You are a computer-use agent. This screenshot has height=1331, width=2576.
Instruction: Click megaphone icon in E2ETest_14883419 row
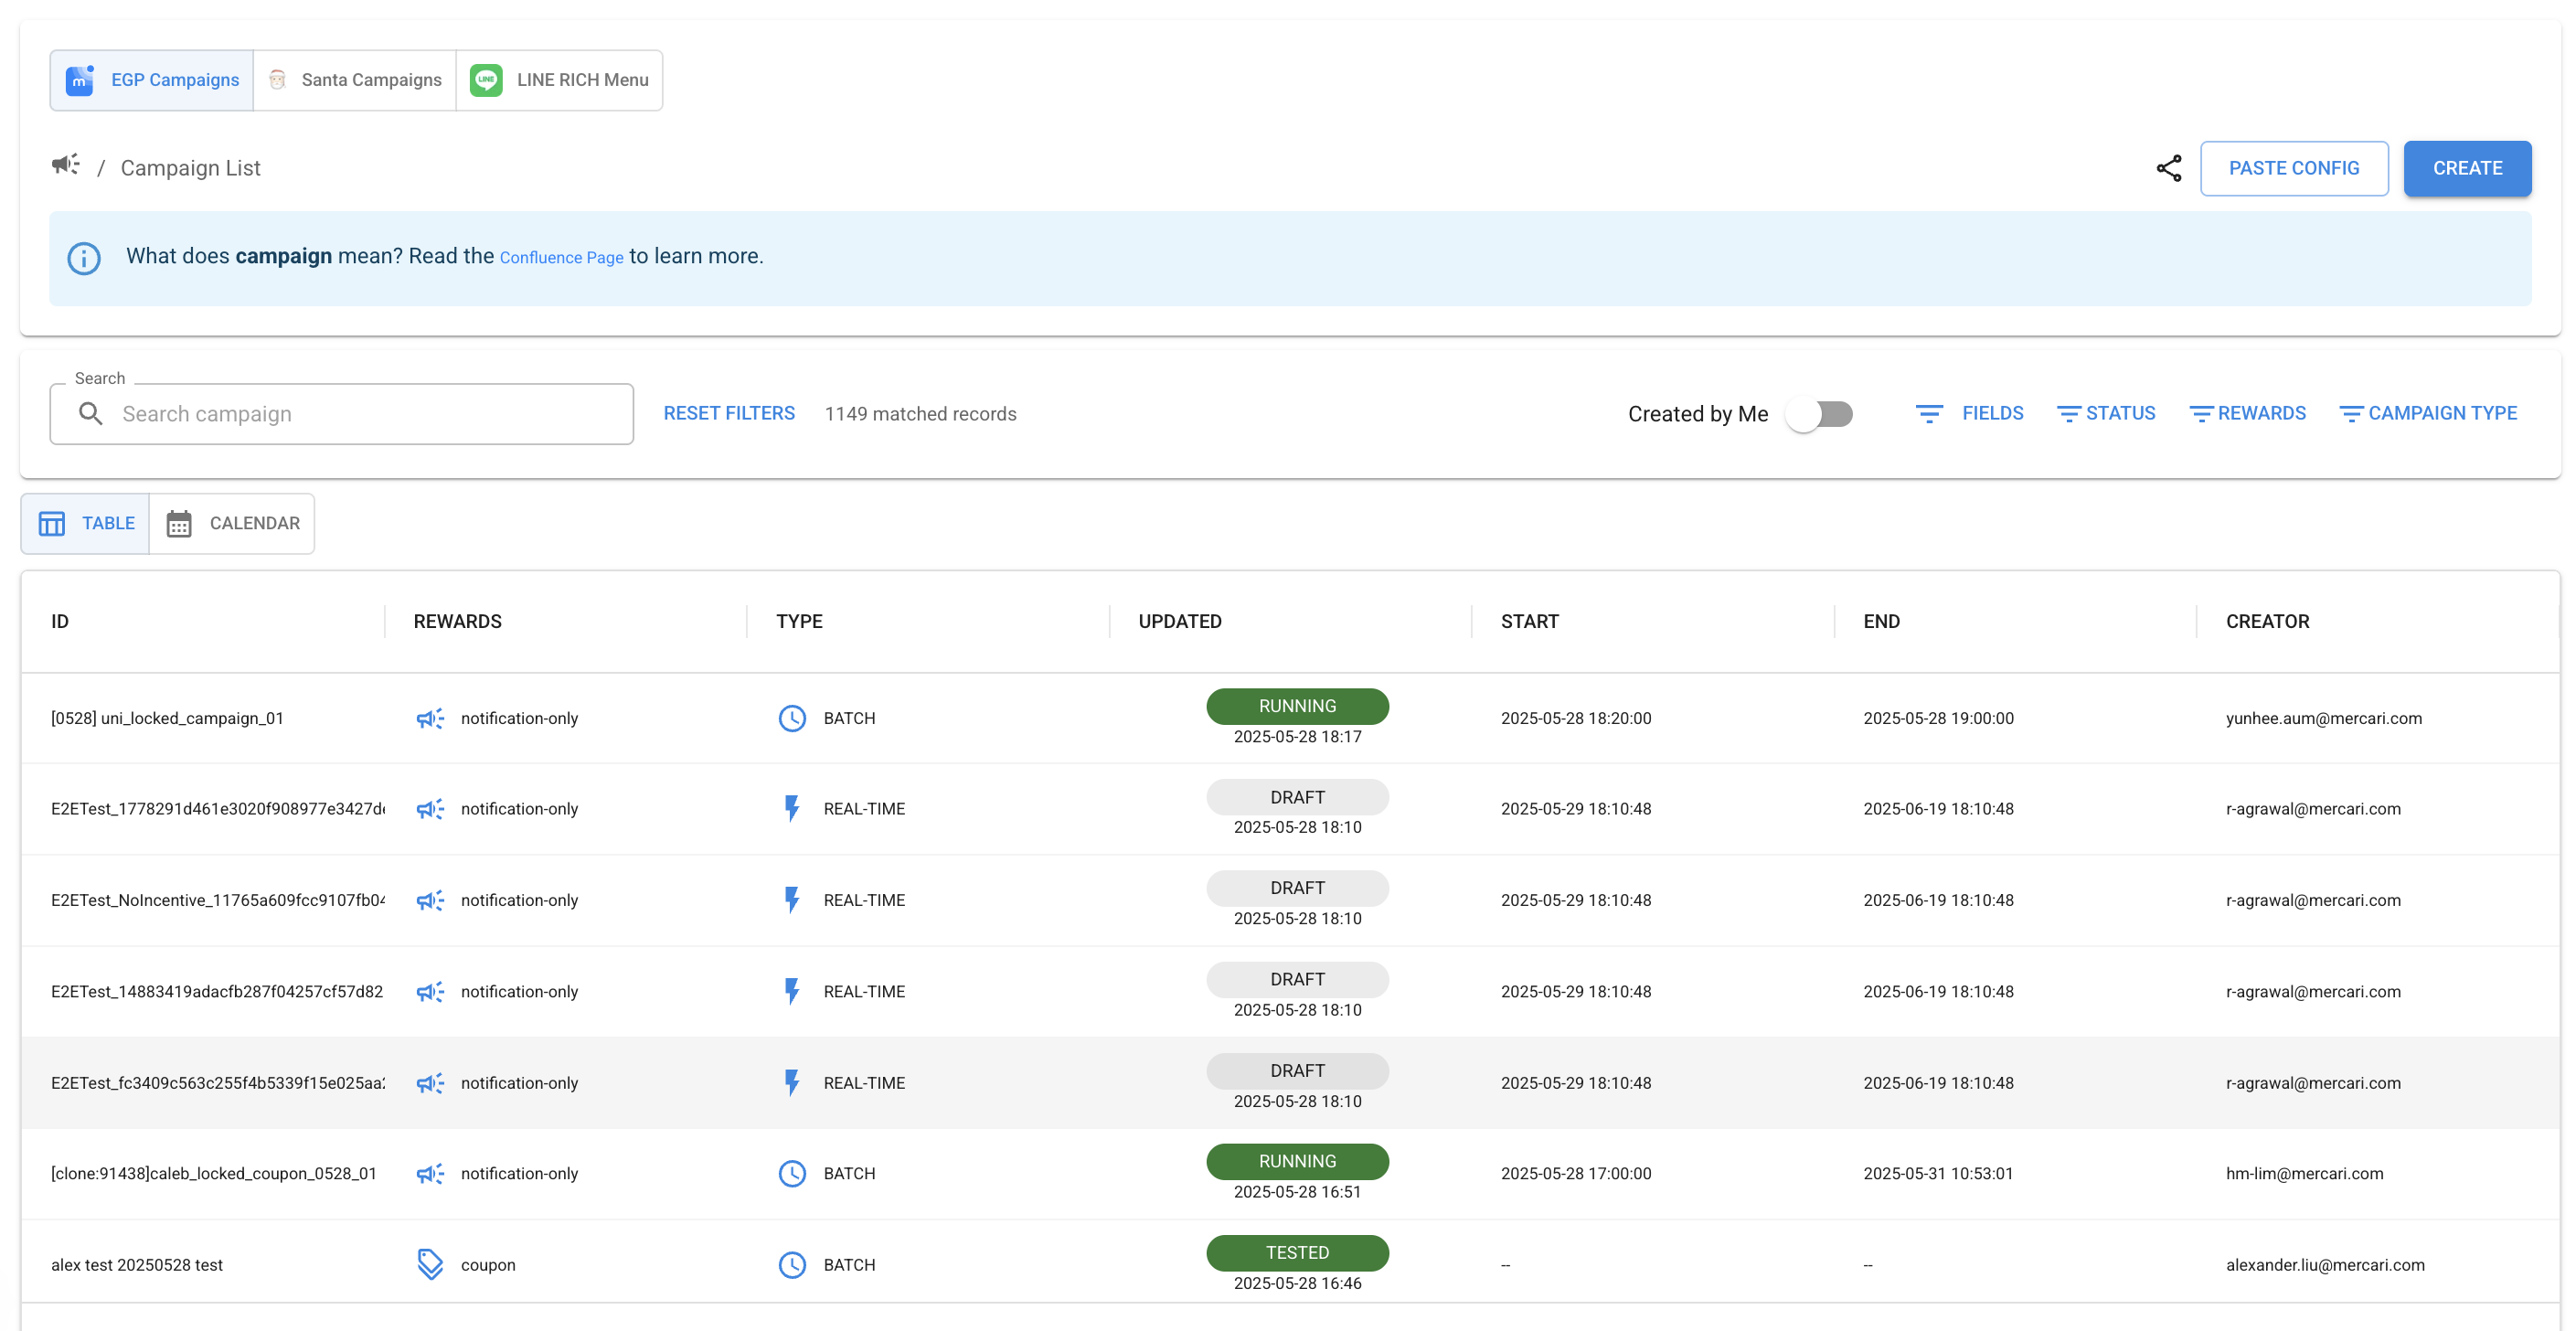[430, 992]
